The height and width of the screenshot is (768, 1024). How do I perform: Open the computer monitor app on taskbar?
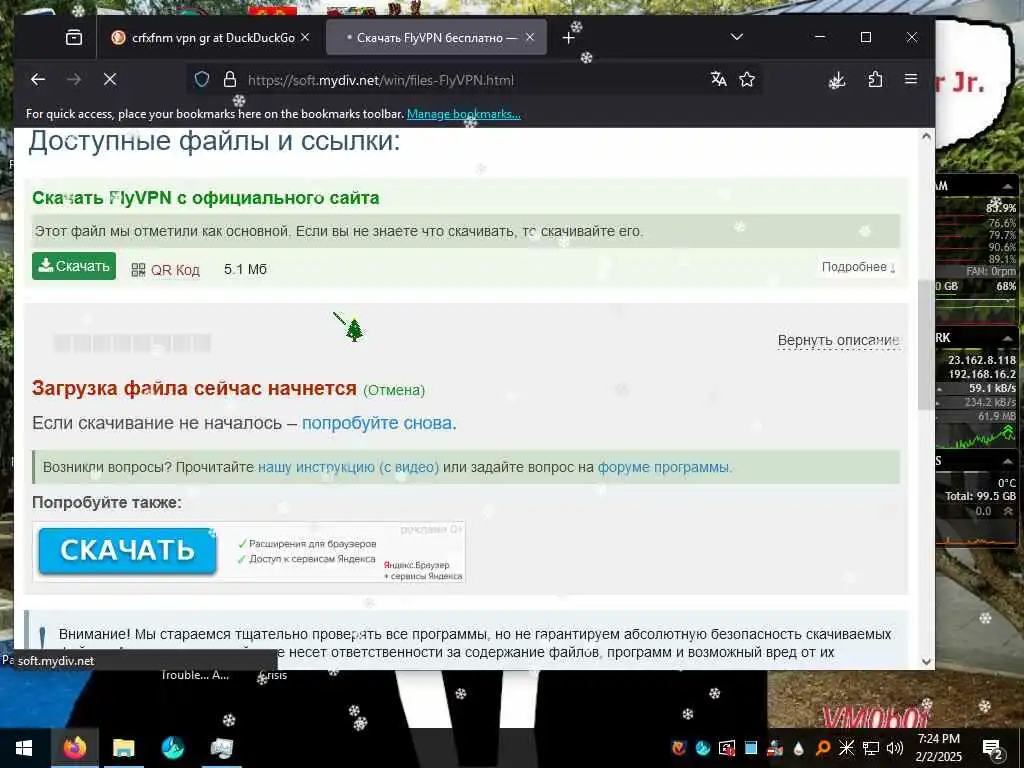222,748
